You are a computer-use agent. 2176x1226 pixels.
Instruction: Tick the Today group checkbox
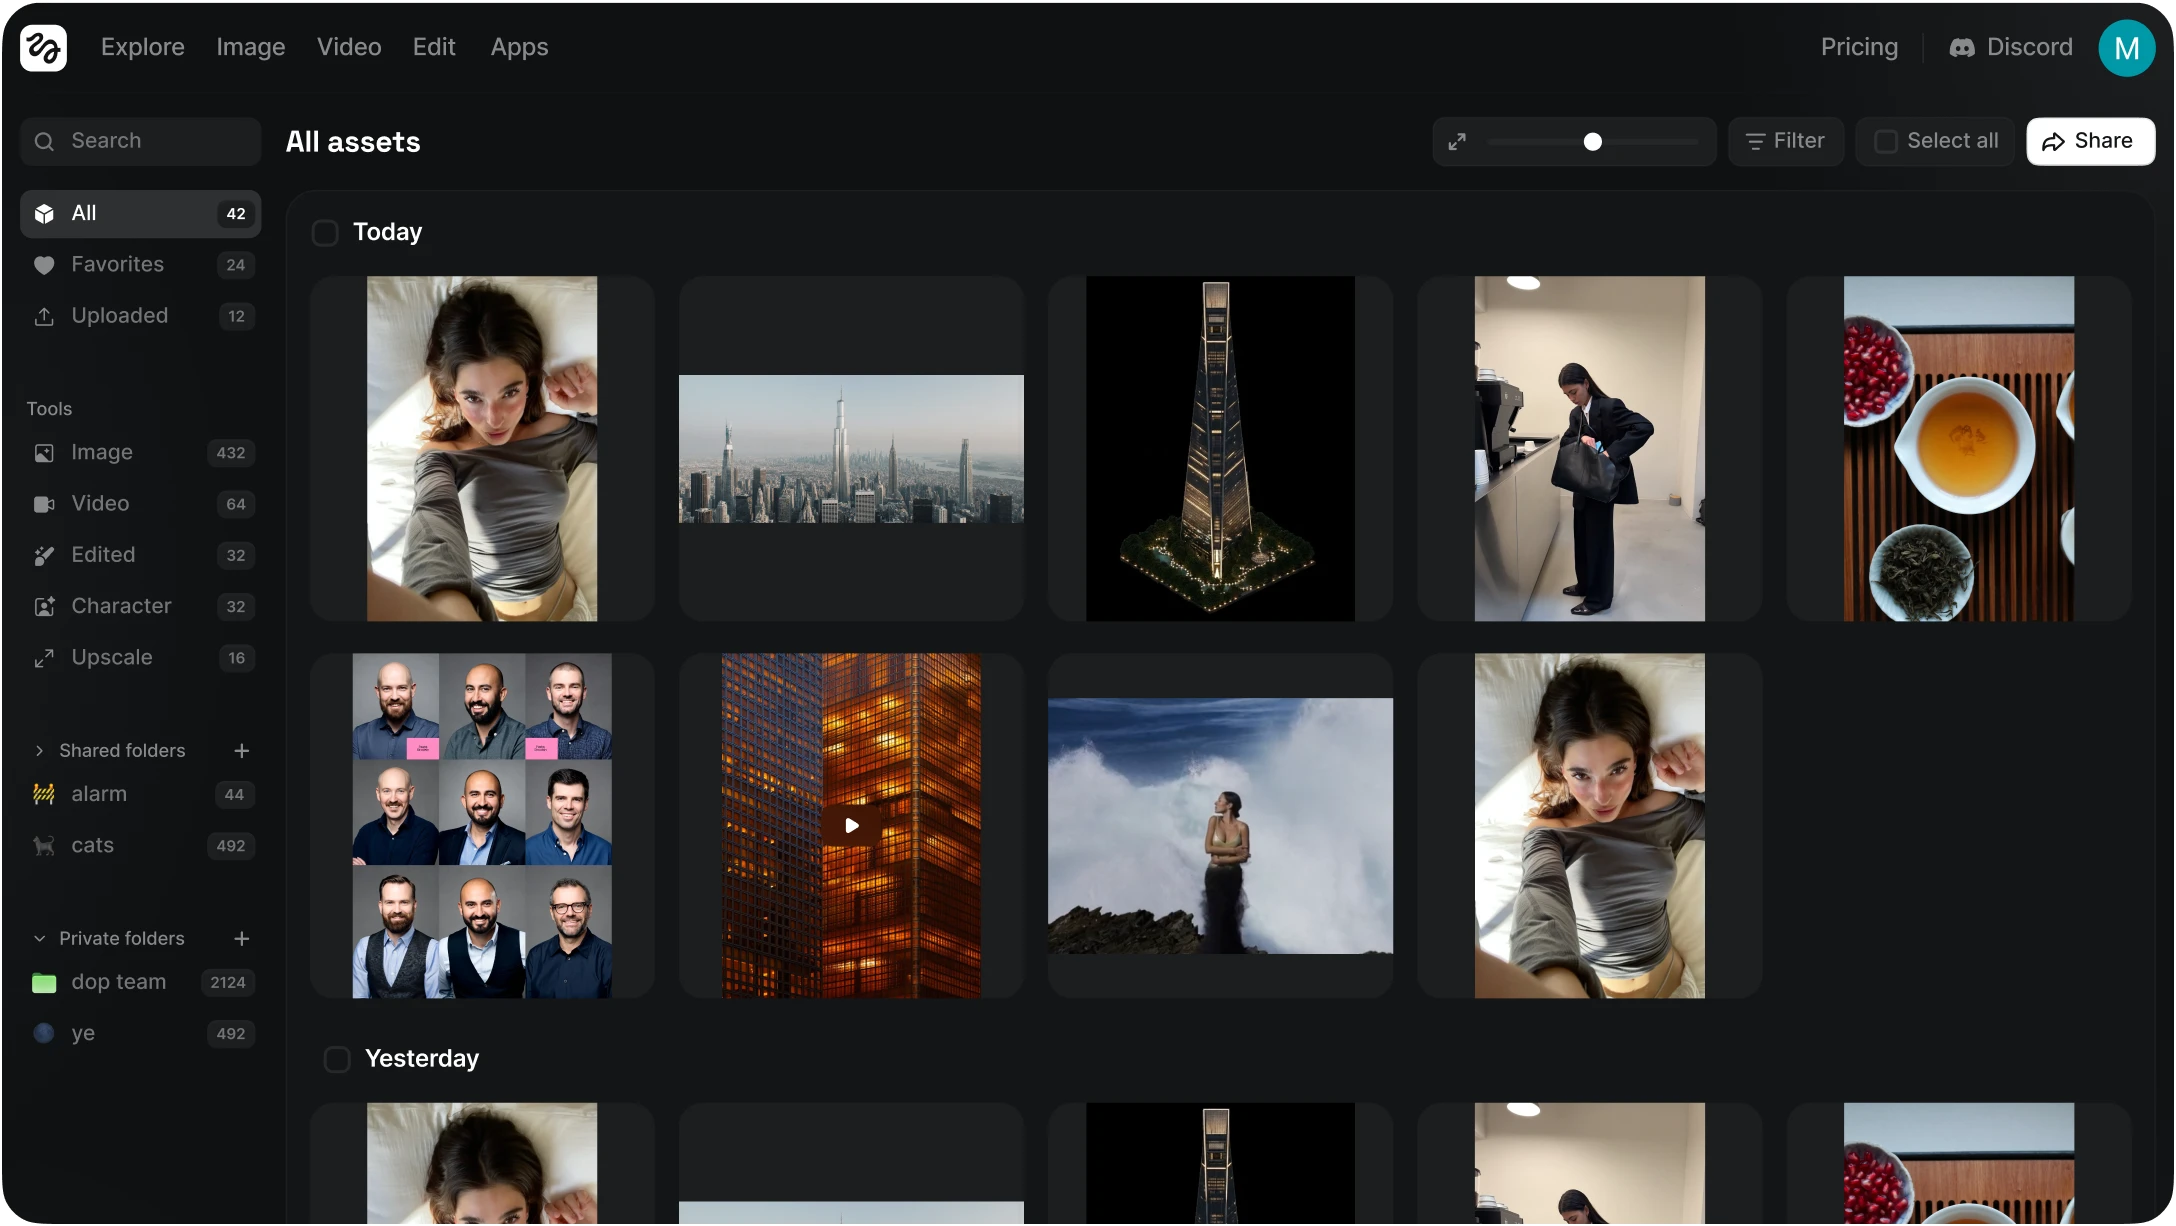click(325, 233)
